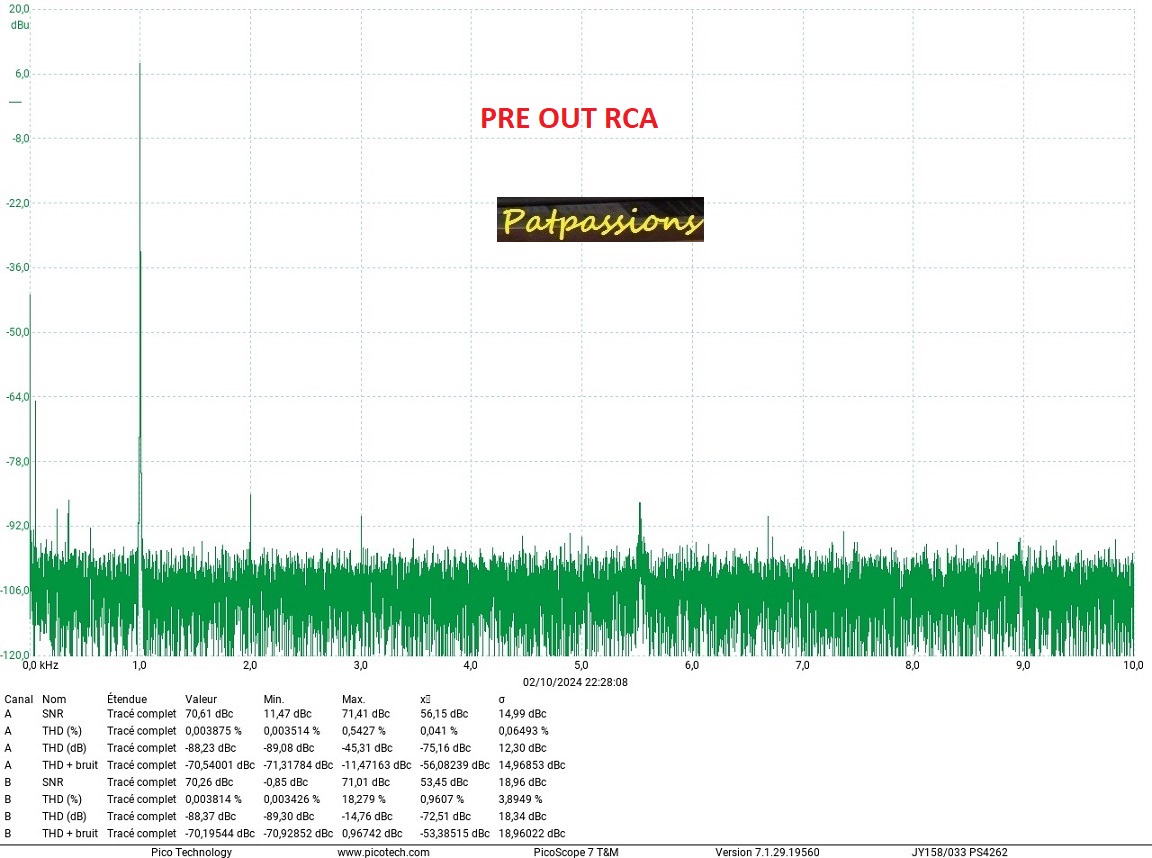Click the PRE OUT RCA title
This screenshot has width=1152, height=858.
click(x=569, y=118)
